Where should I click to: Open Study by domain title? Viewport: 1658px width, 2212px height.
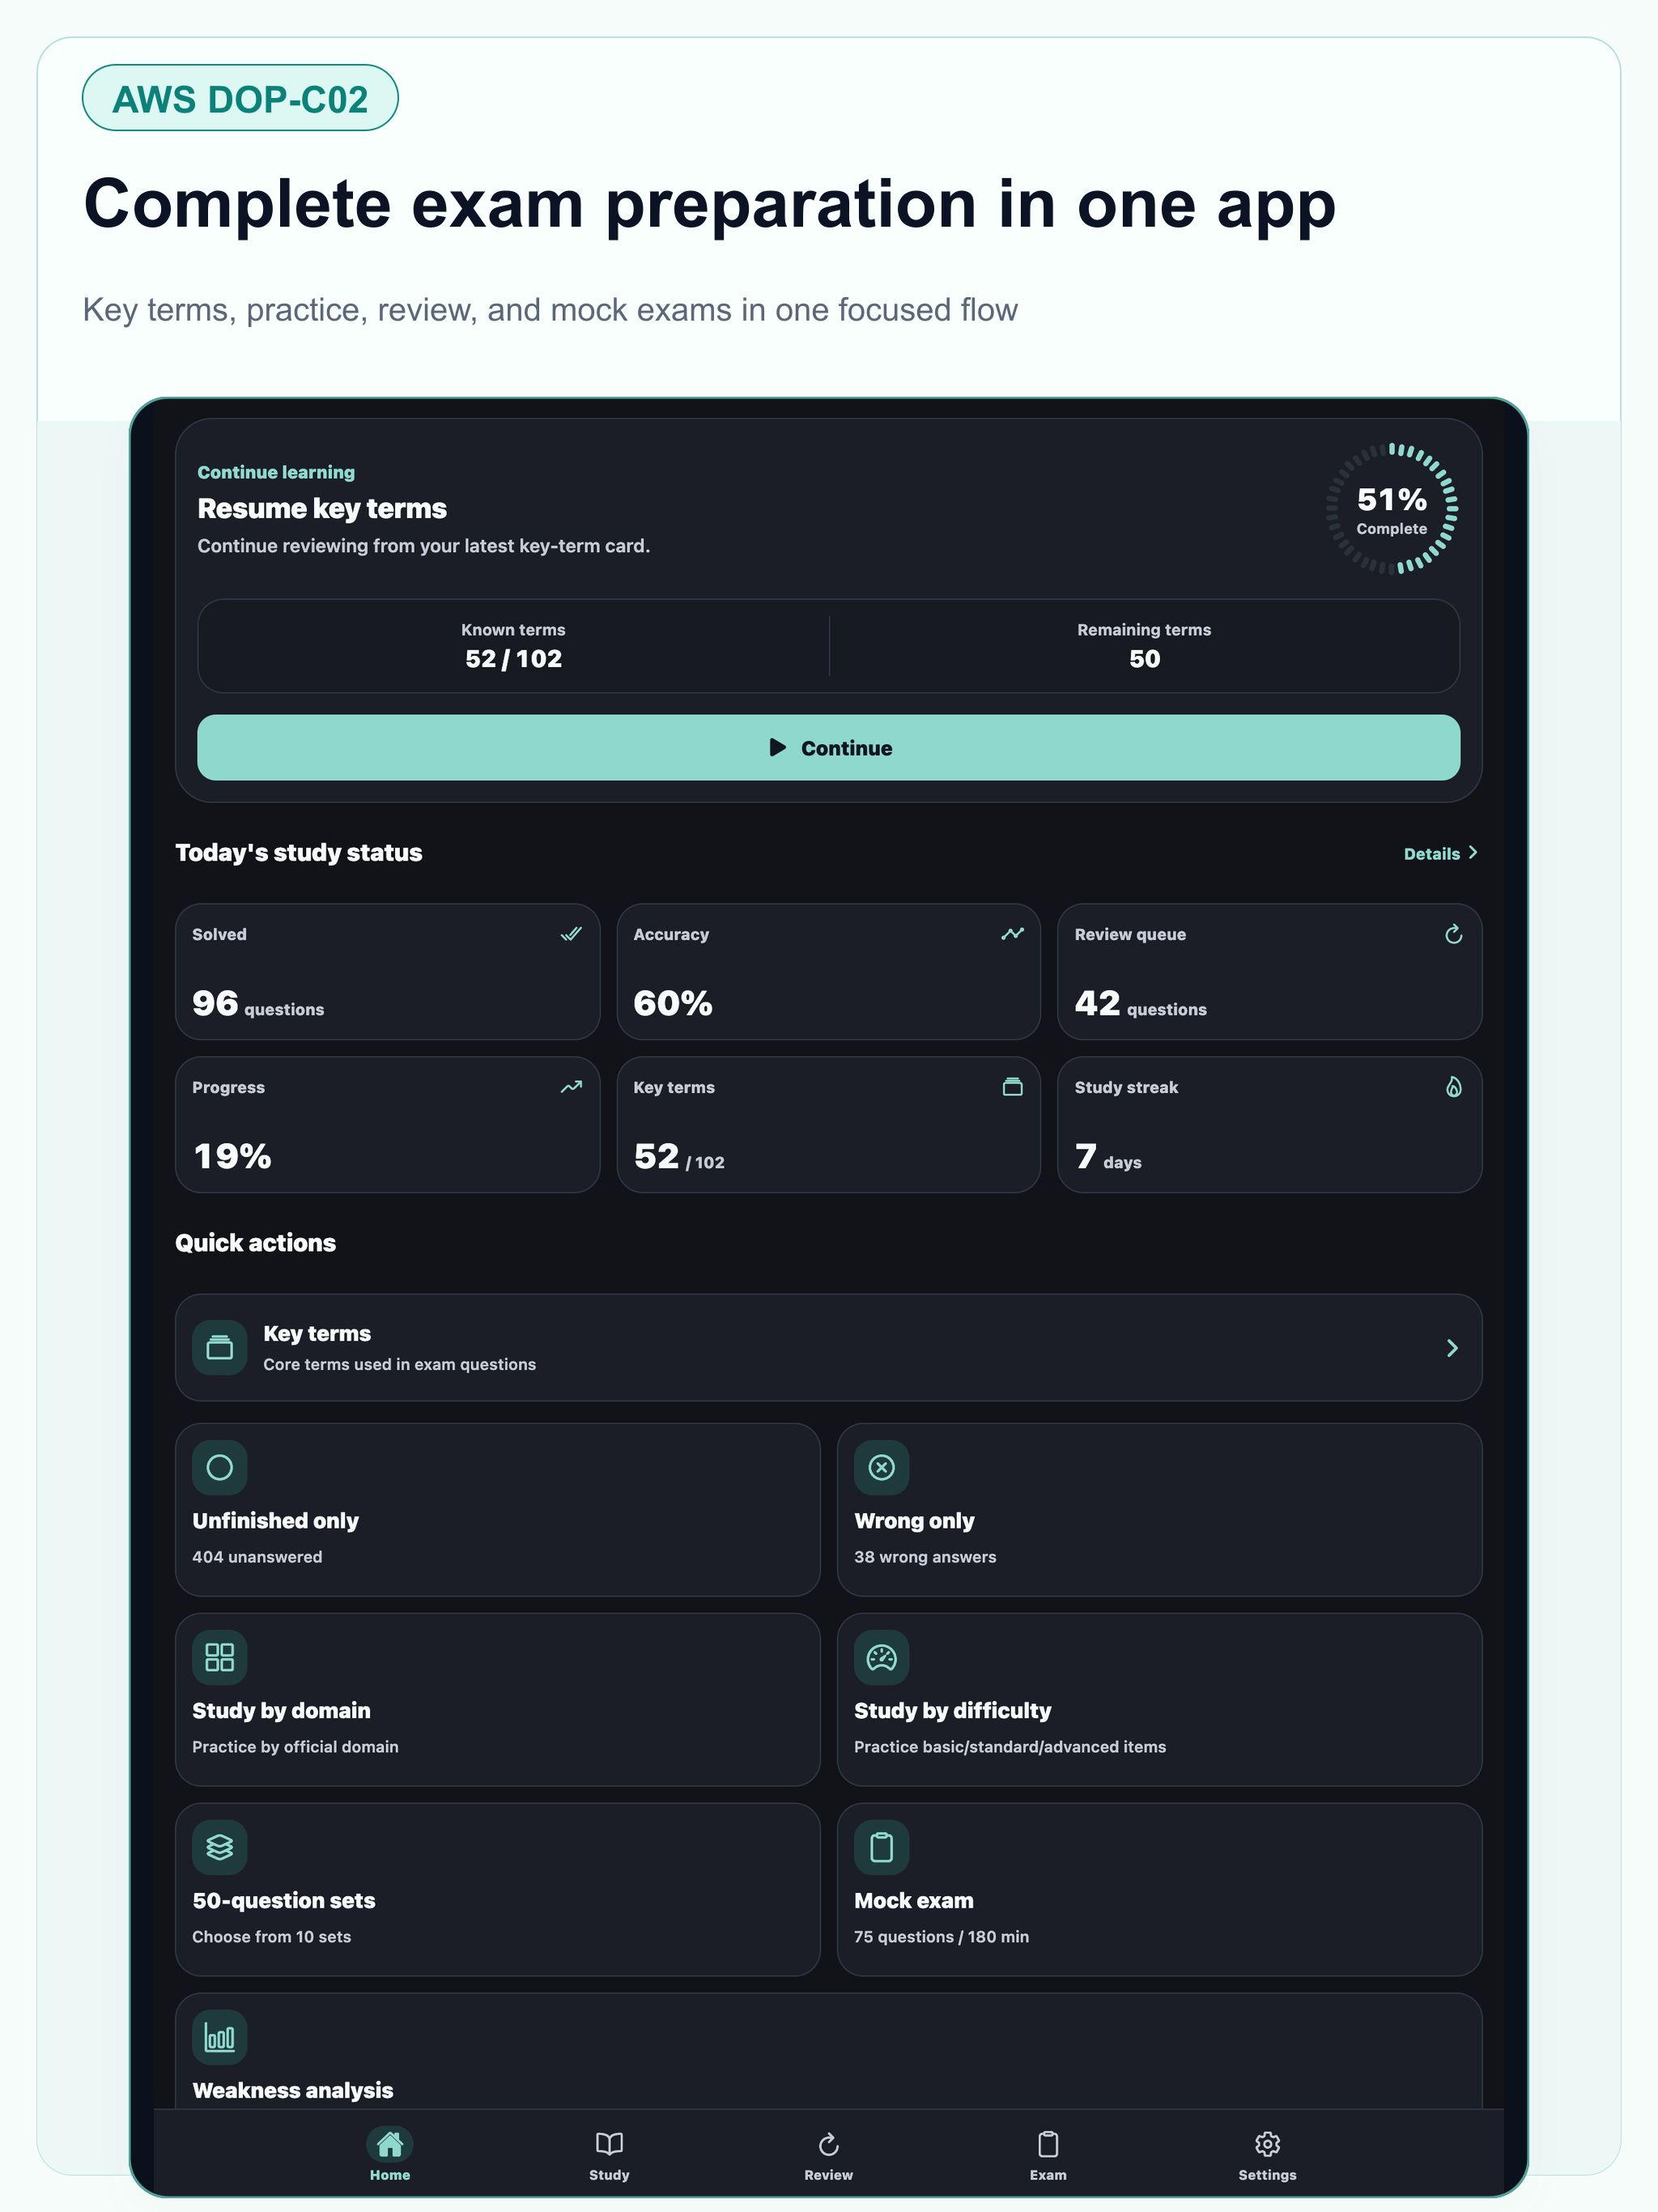point(281,1710)
